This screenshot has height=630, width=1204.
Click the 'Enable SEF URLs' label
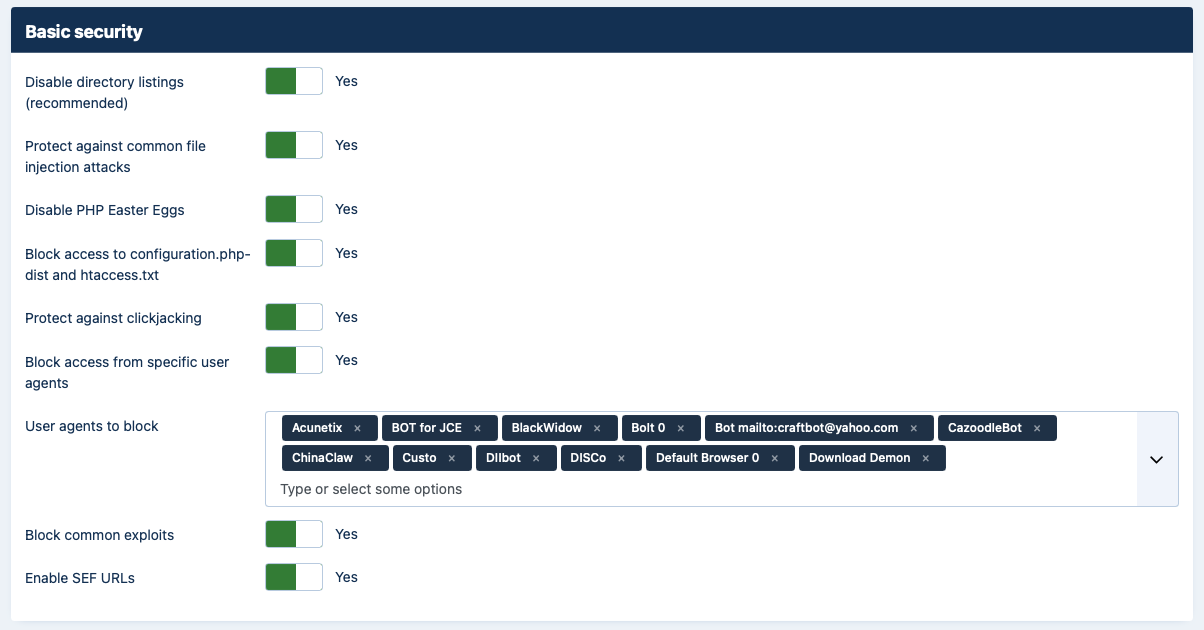pos(80,578)
